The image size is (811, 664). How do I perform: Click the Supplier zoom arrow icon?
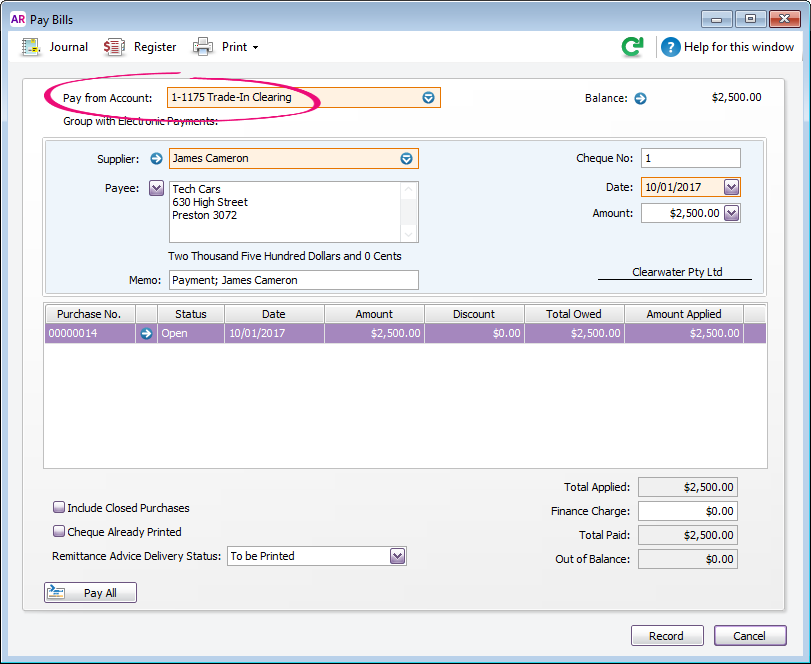coord(156,158)
